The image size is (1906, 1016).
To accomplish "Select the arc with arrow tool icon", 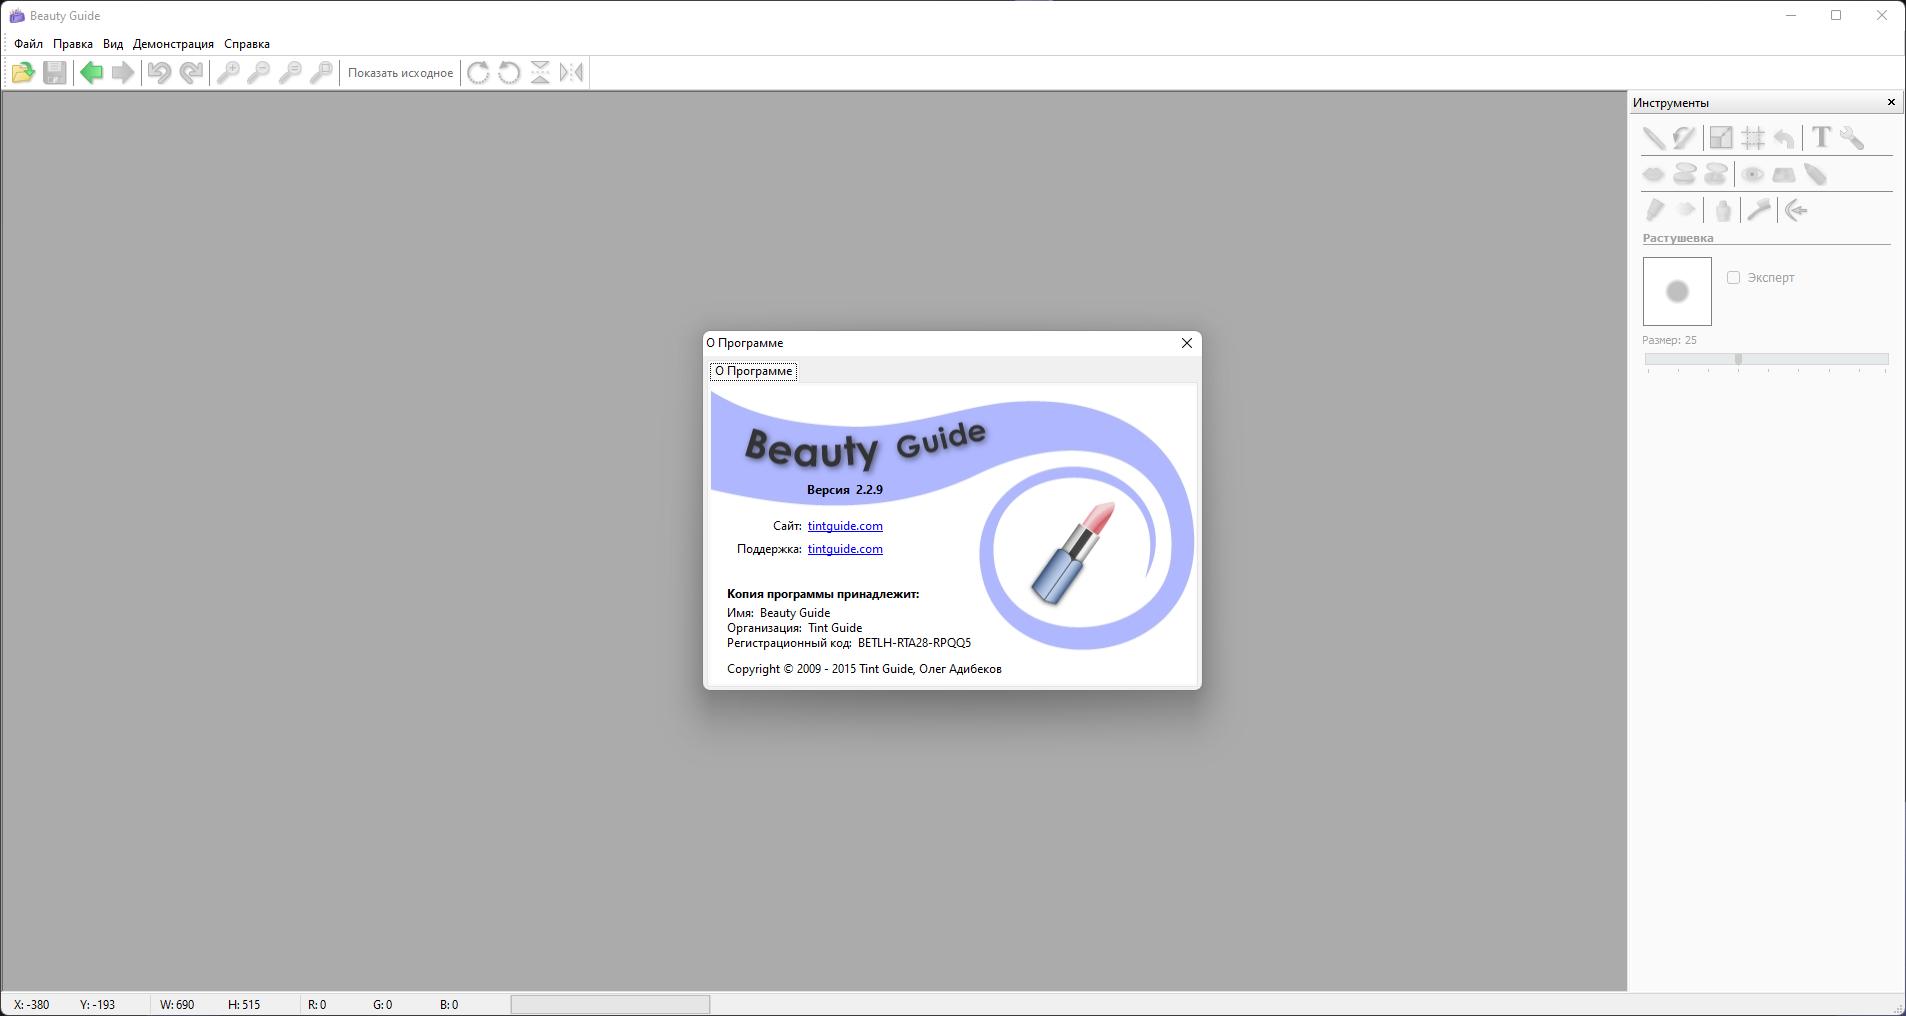I will [x=1796, y=210].
